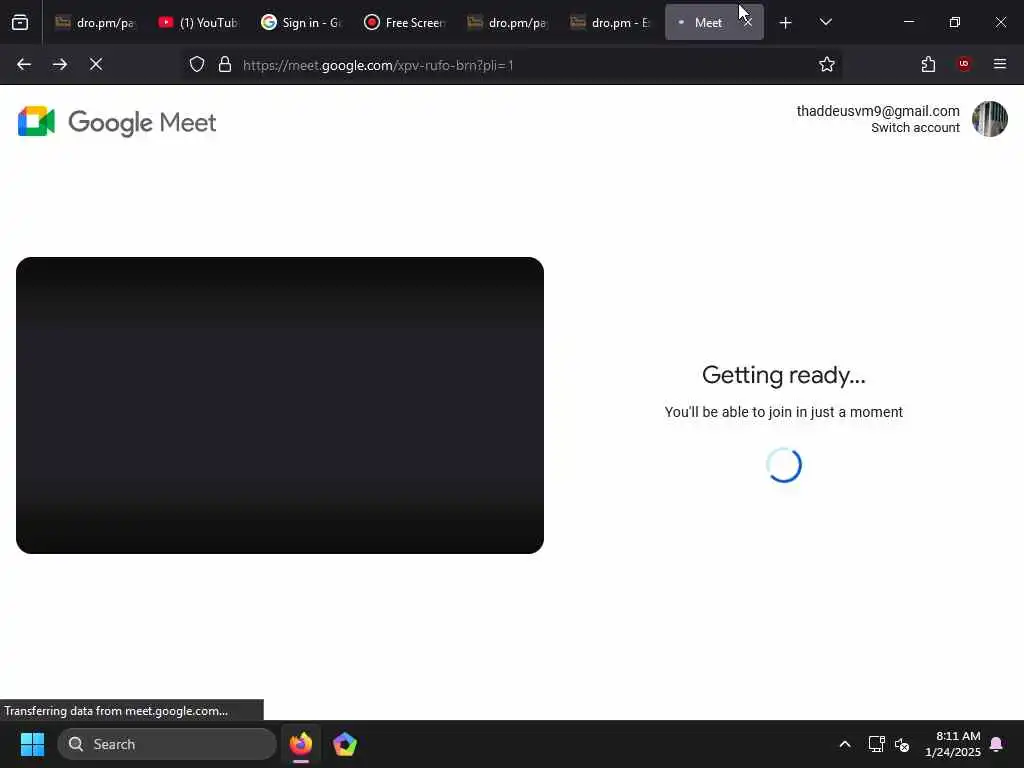Open the clock and date panel

(x=952, y=744)
